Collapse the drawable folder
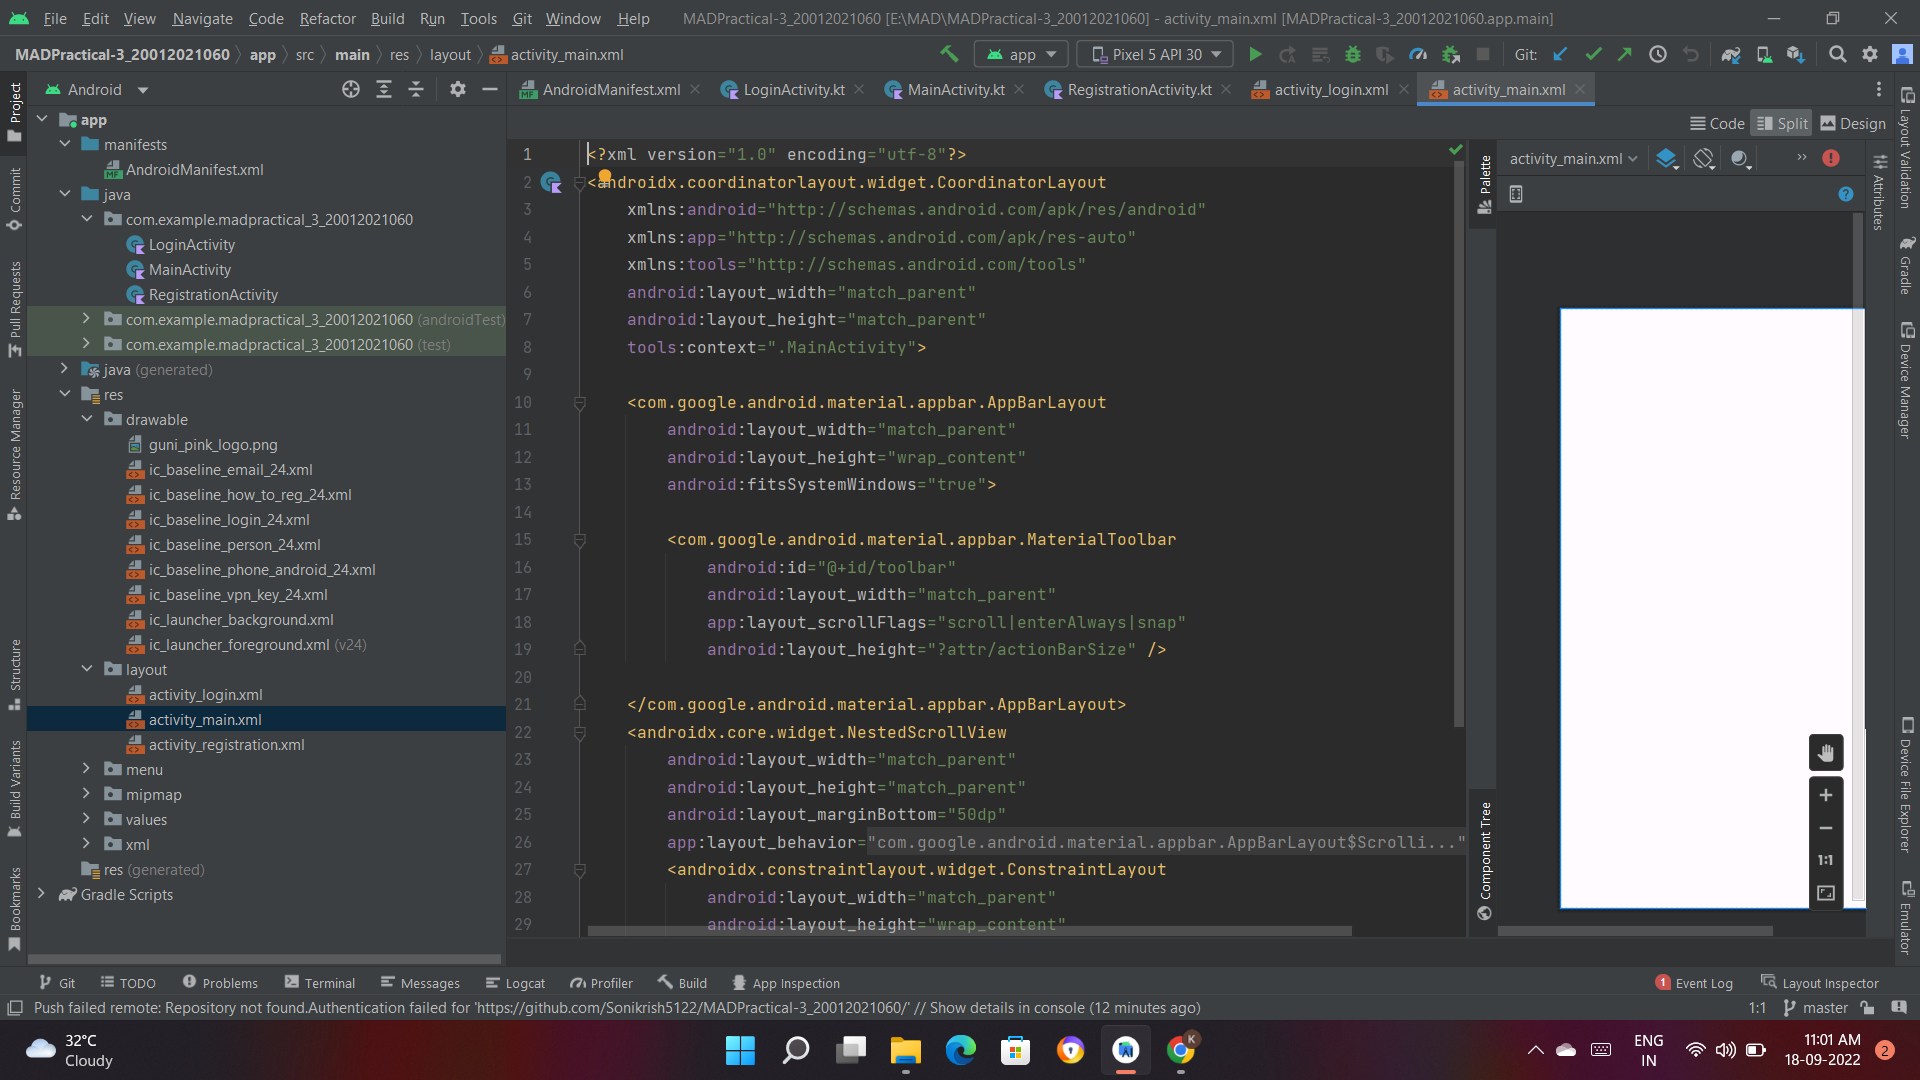The width and height of the screenshot is (1920, 1080). click(x=86, y=419)
